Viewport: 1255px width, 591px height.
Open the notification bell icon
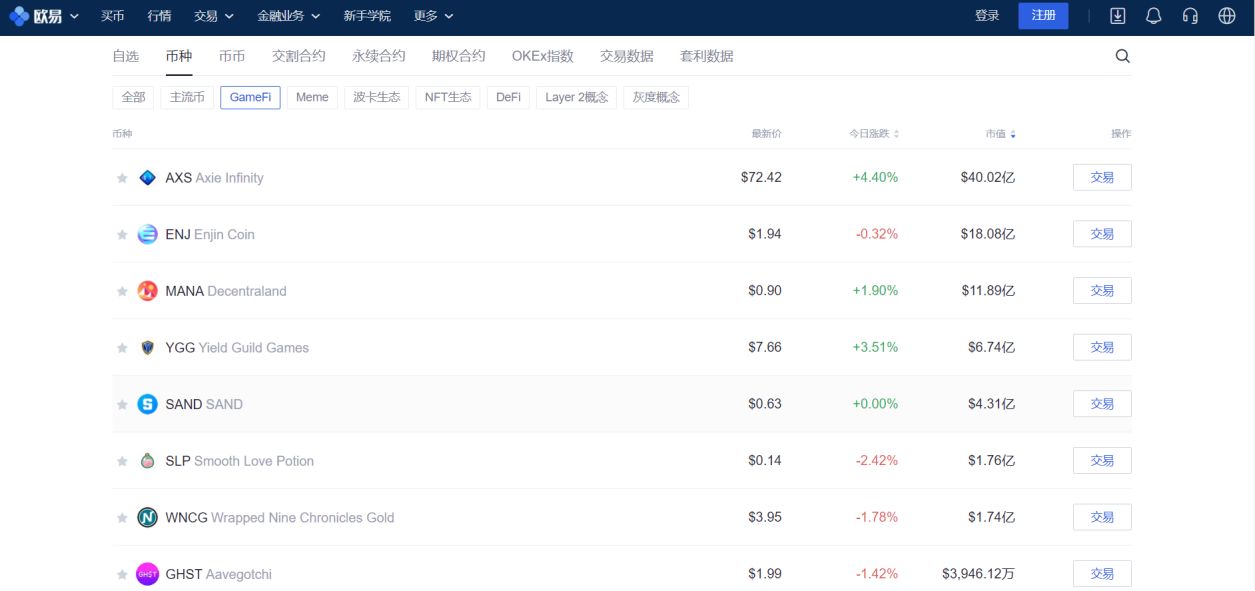pos(1153,16)
